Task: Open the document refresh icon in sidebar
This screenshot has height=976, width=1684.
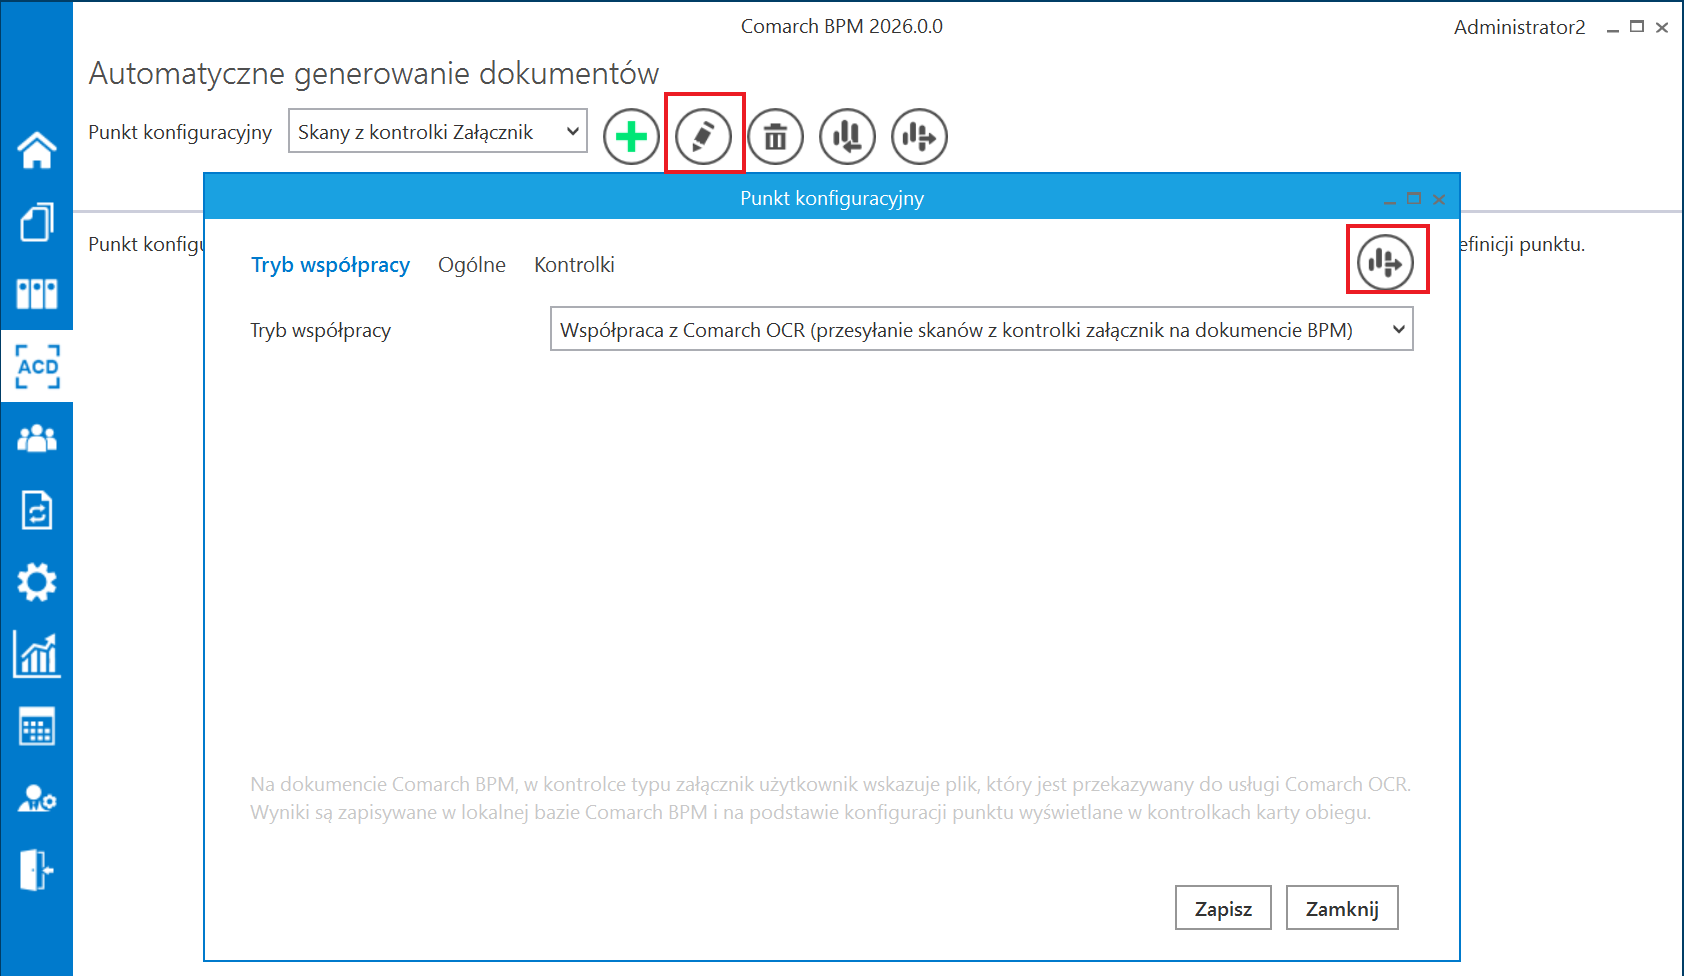Action: 37,510
